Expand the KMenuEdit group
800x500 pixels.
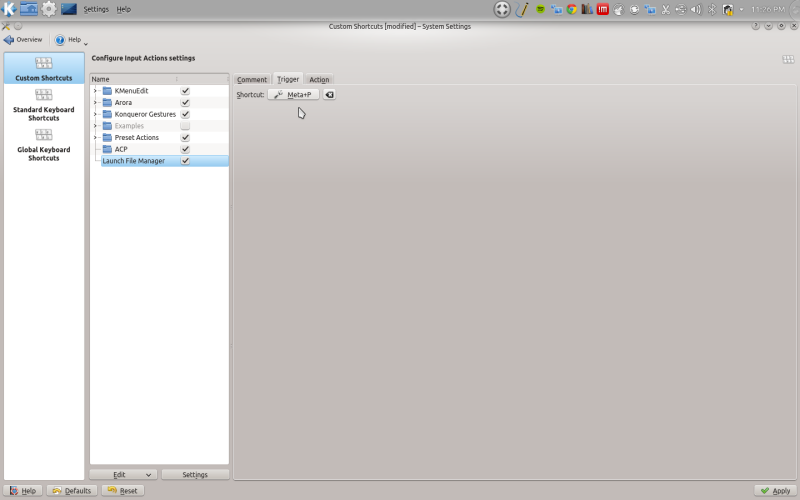point(95,91)
